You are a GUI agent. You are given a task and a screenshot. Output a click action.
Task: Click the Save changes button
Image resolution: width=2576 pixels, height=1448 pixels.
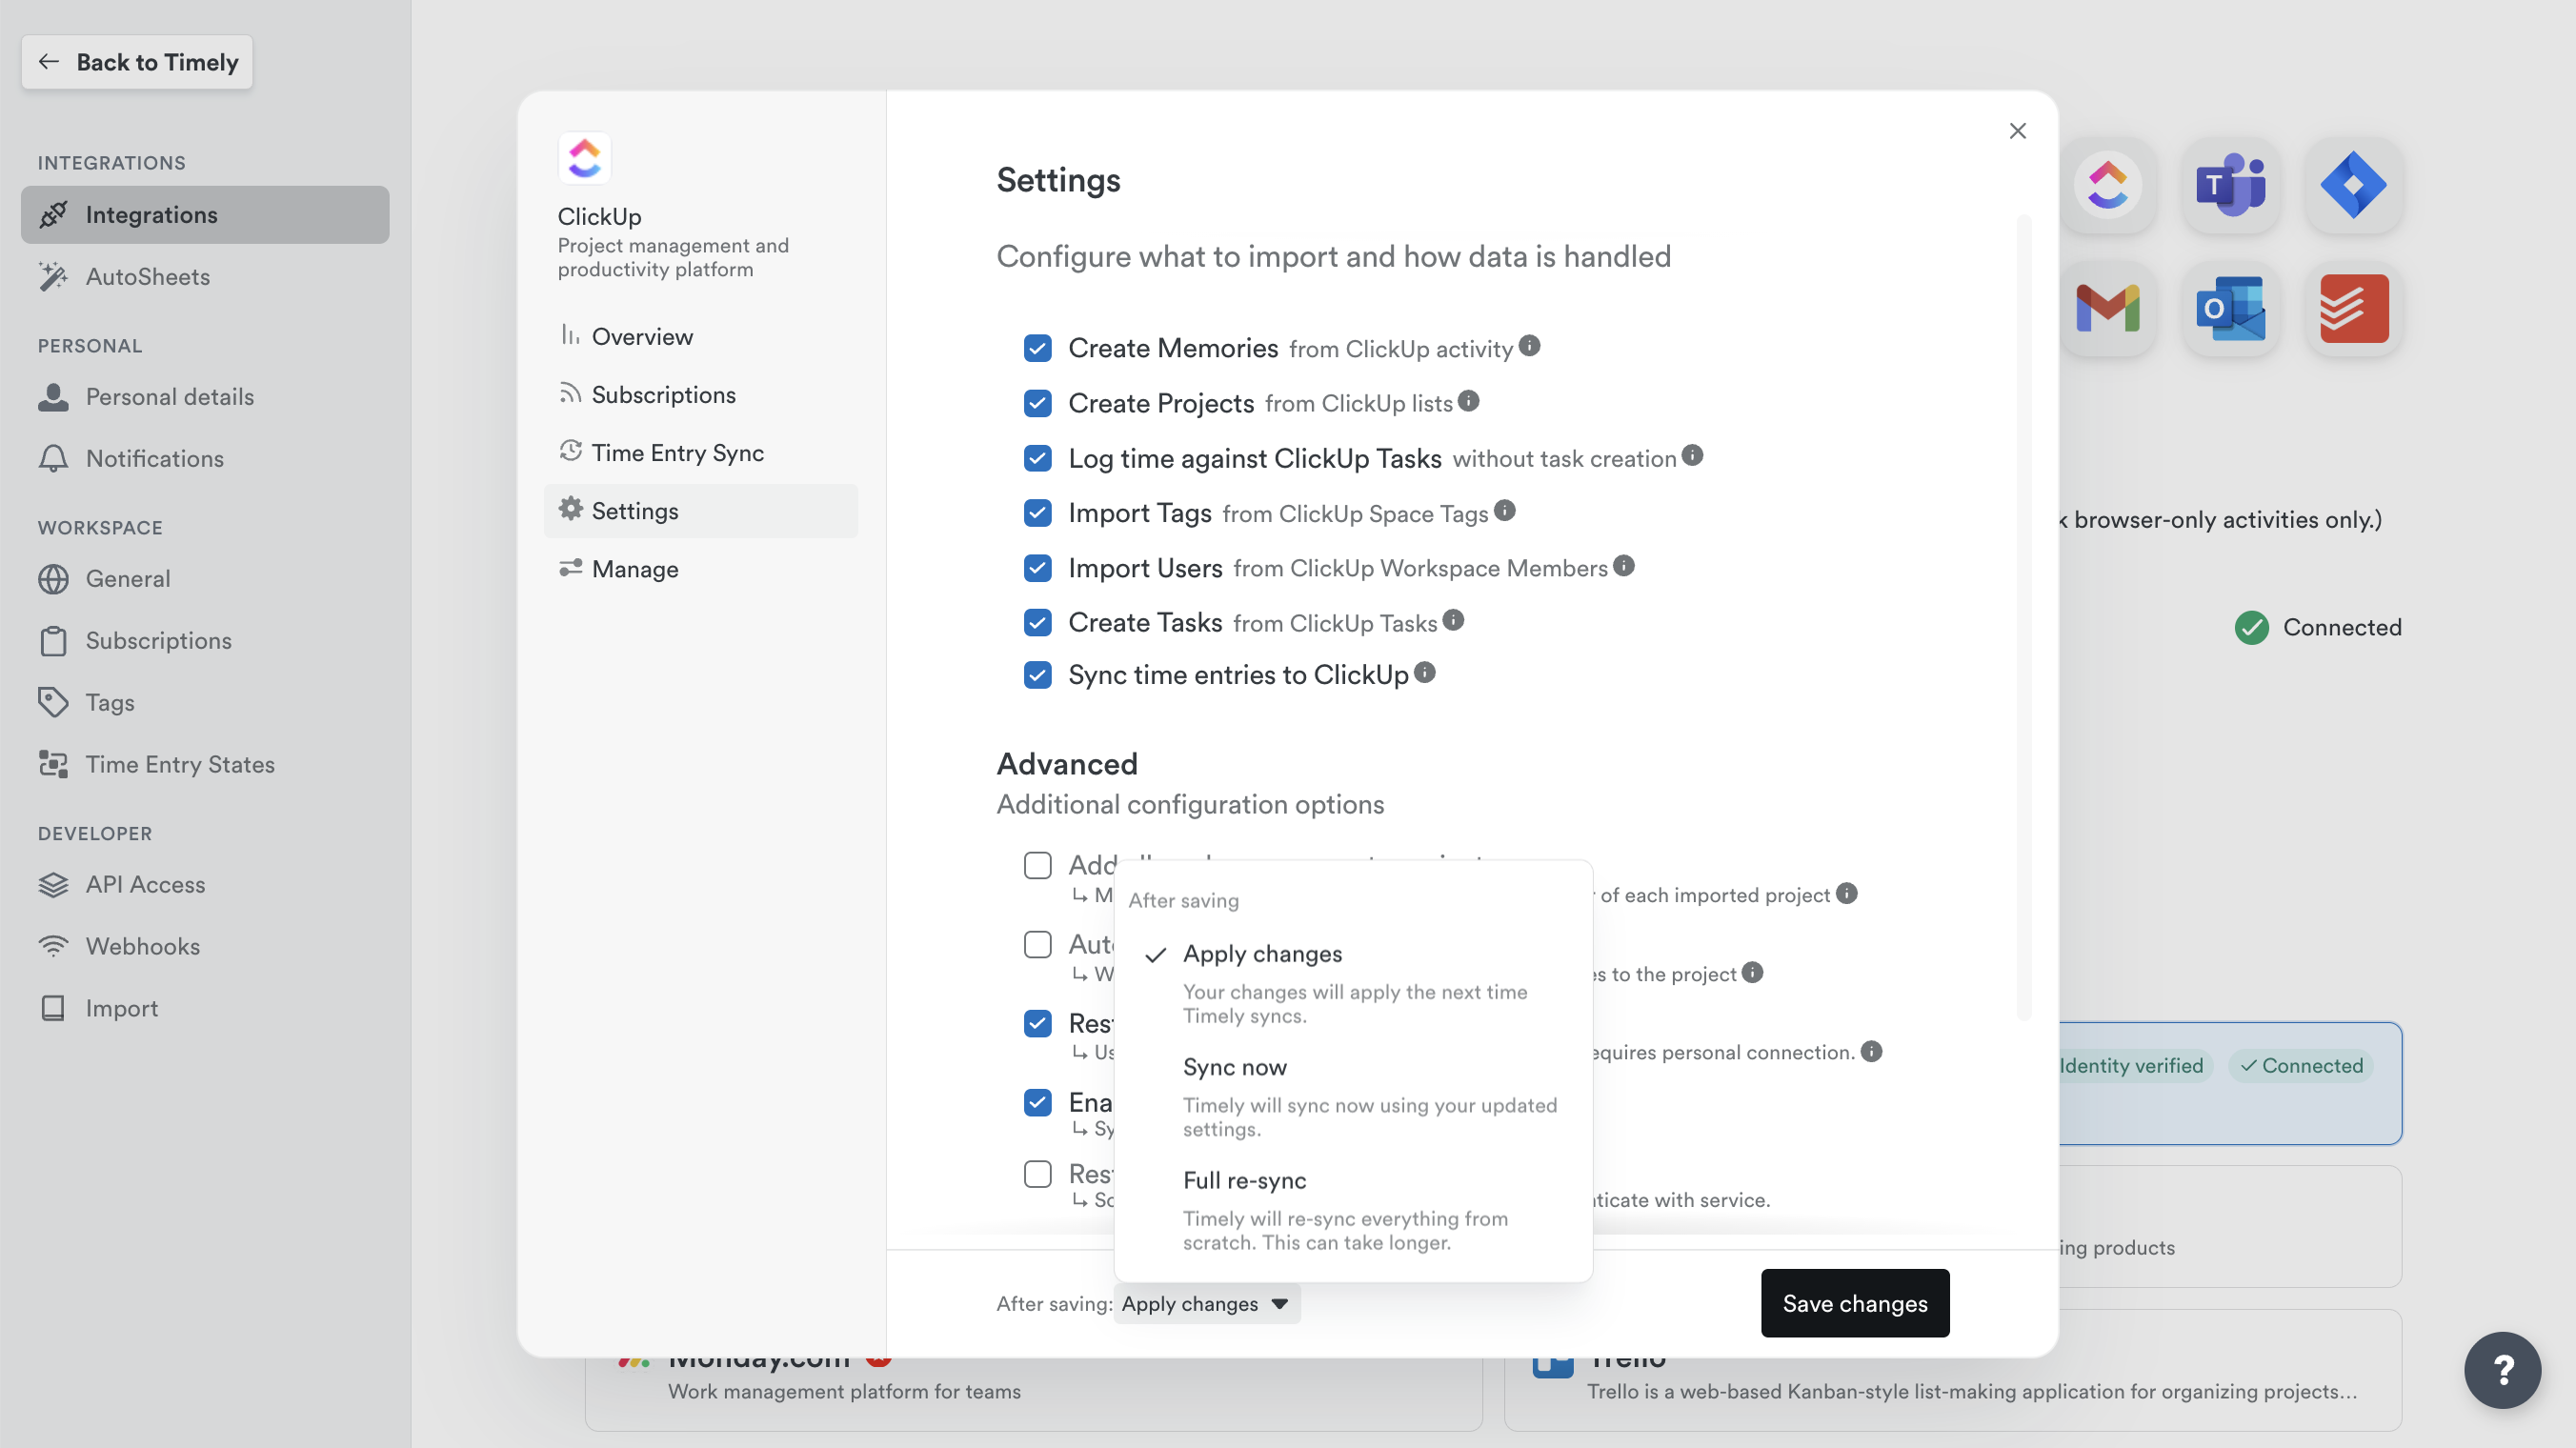[x=1854, y=1303]
